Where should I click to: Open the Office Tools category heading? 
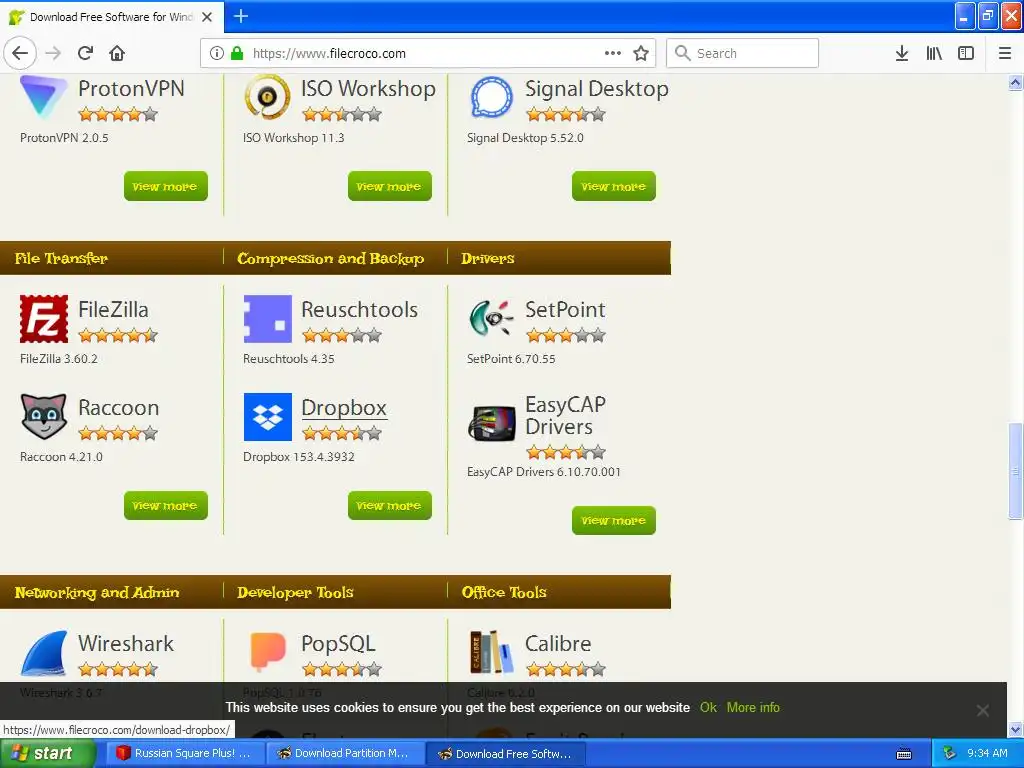(x=504, y=592)
